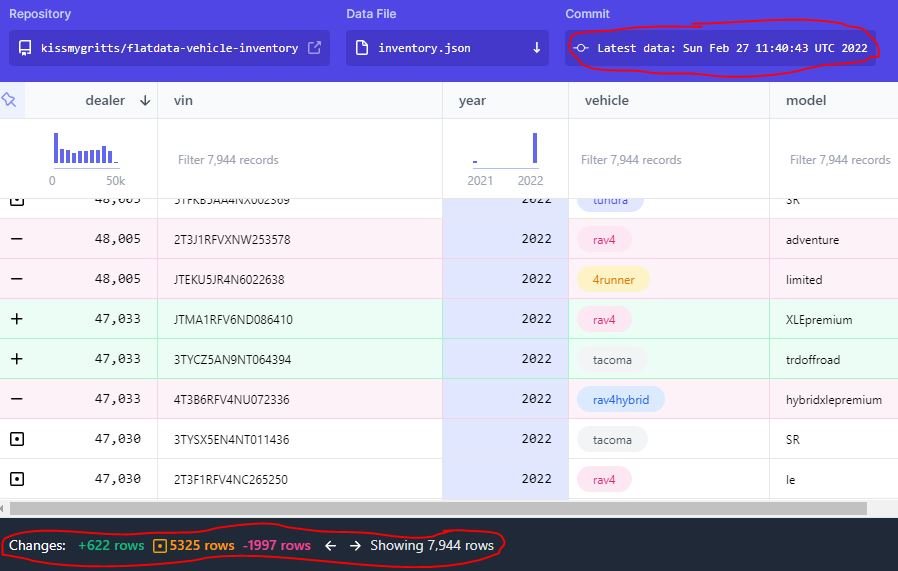Click the repository book icon
The height and width of the screenshot is (571, 898).
(x=25, y=48)
